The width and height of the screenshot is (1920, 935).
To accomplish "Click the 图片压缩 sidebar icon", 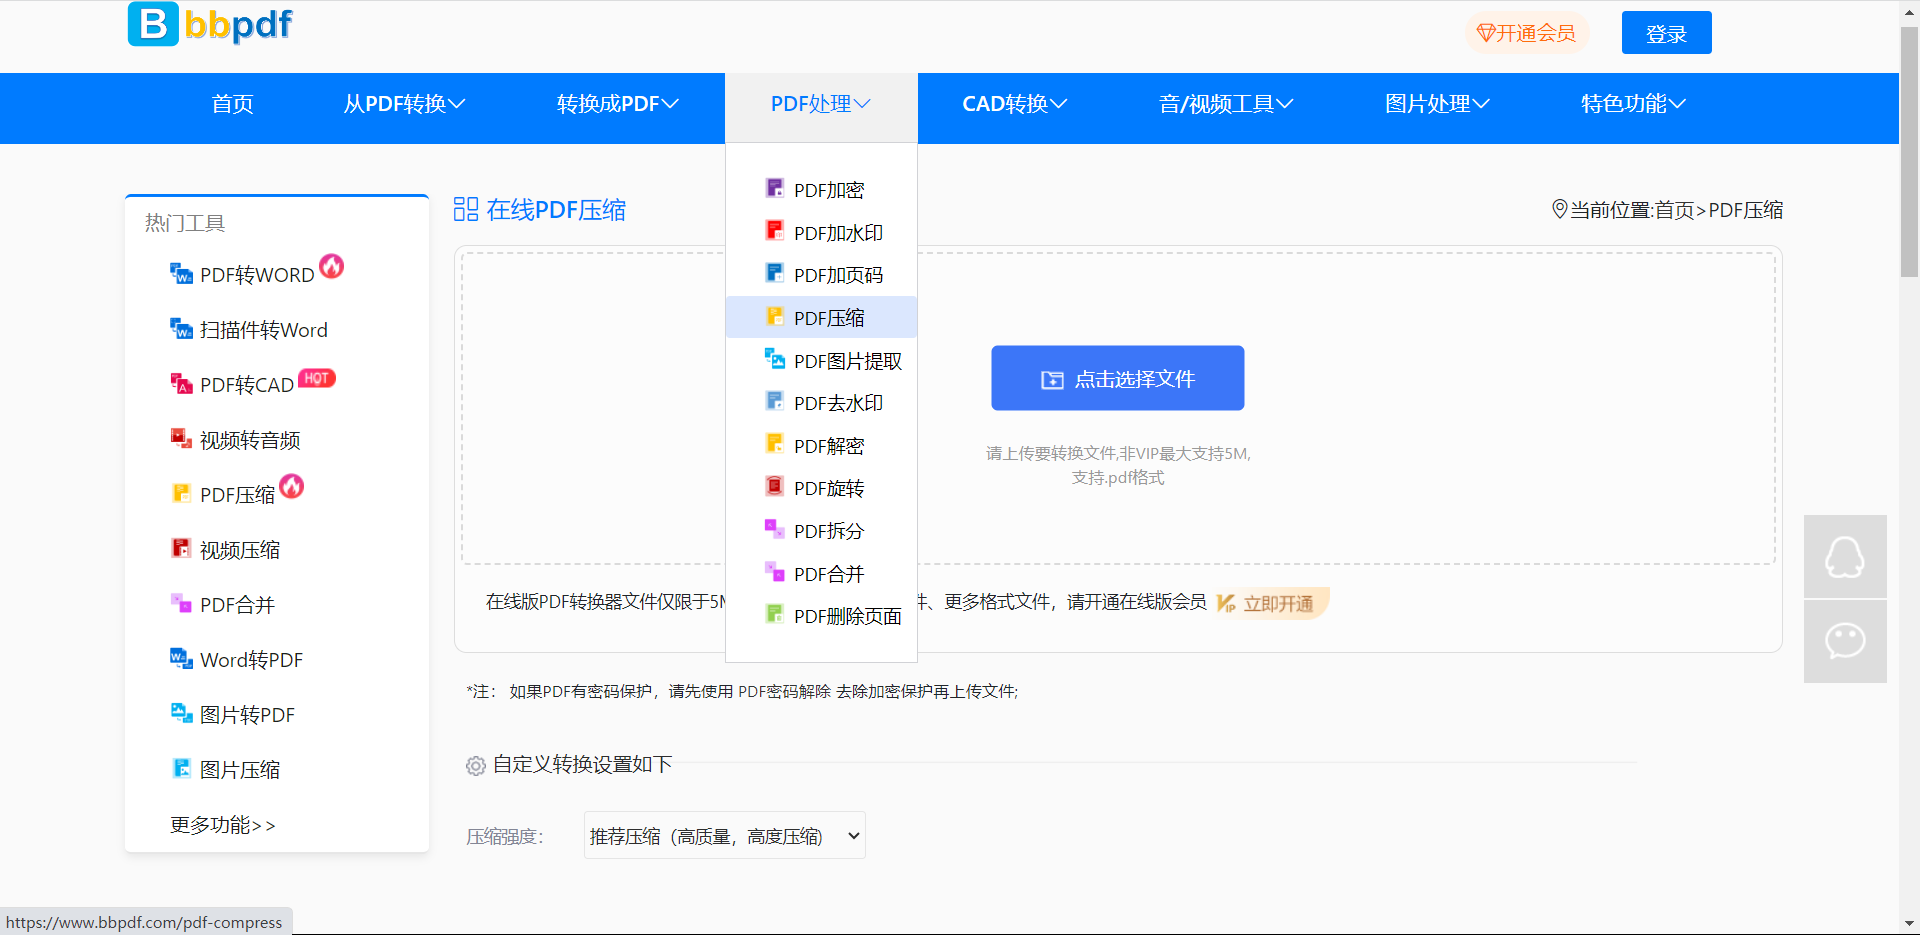I will click(x=181, y=769).
